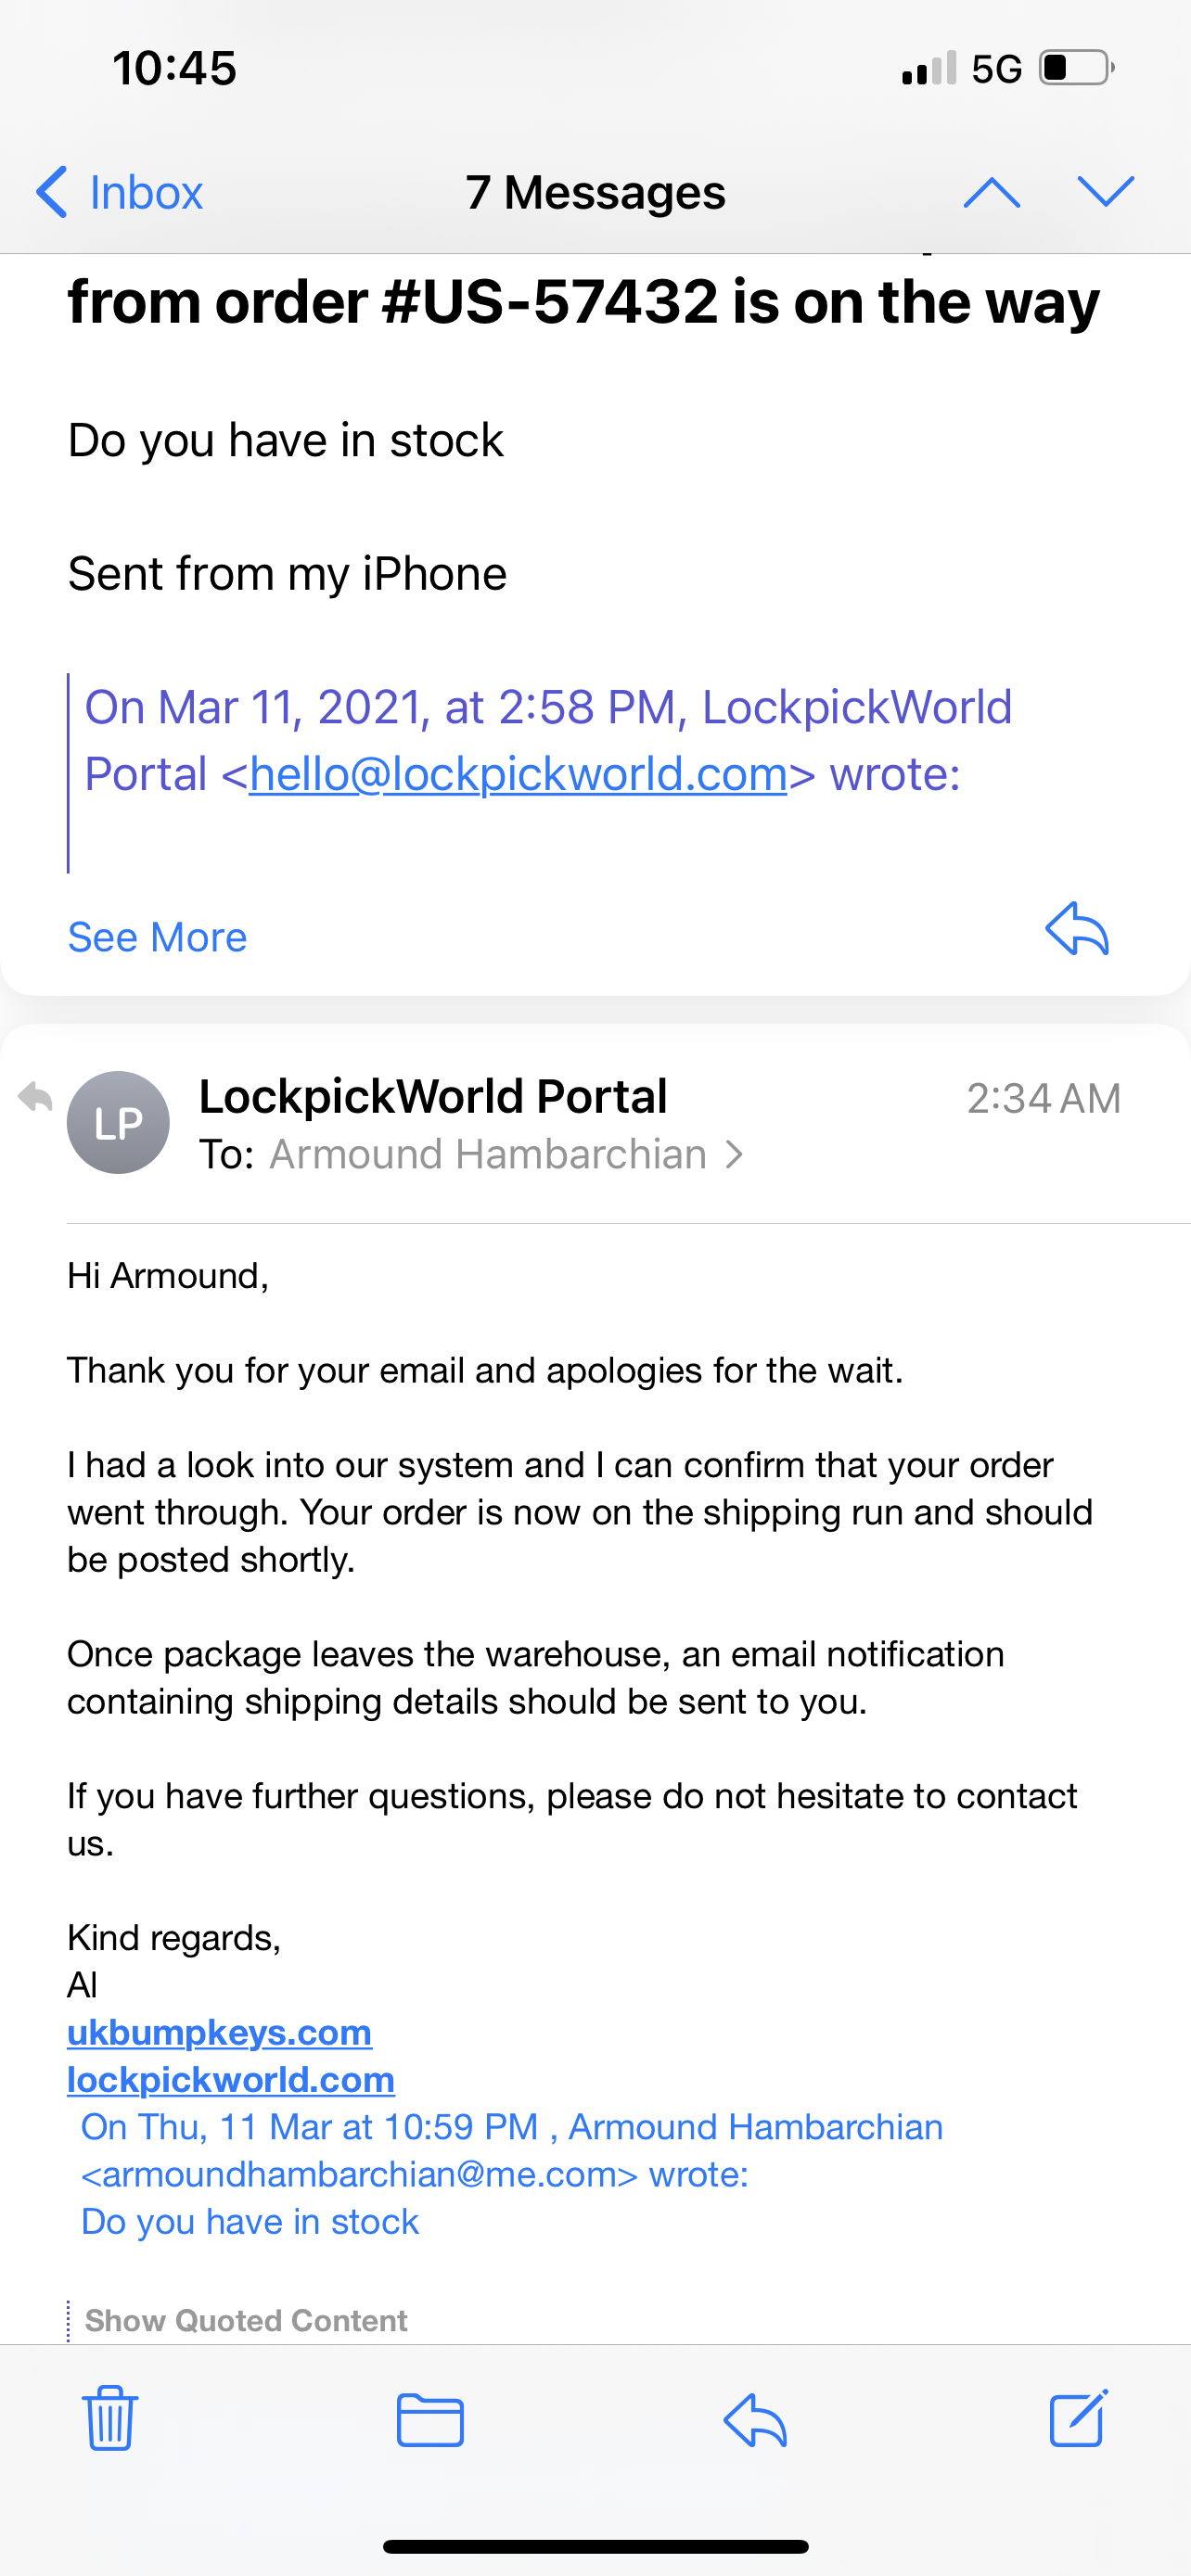Tap the trash icon to delete message

click(109, 2419)
